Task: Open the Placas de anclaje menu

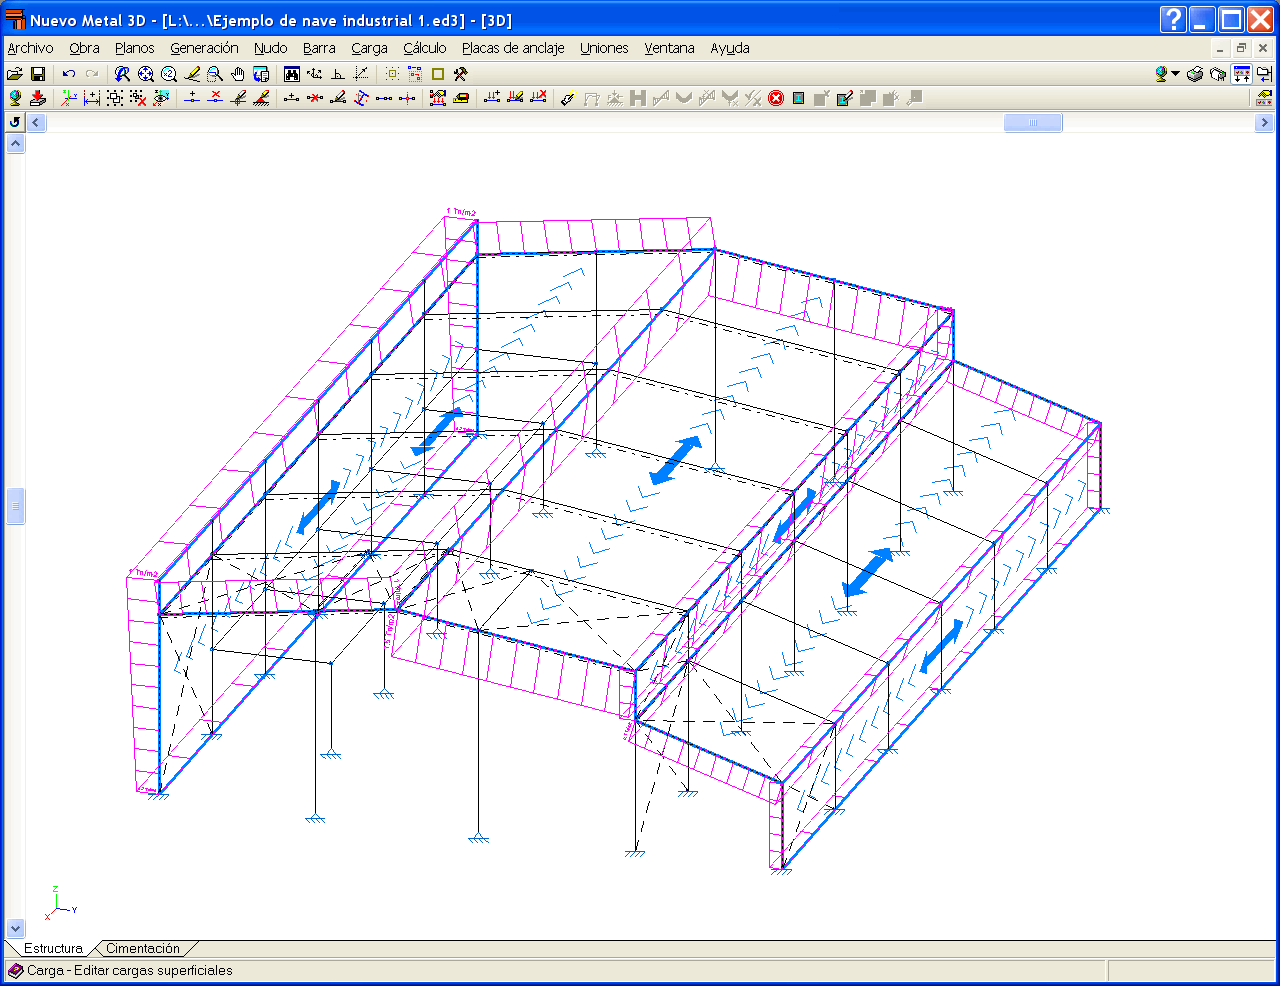Action: pos(513,48)
